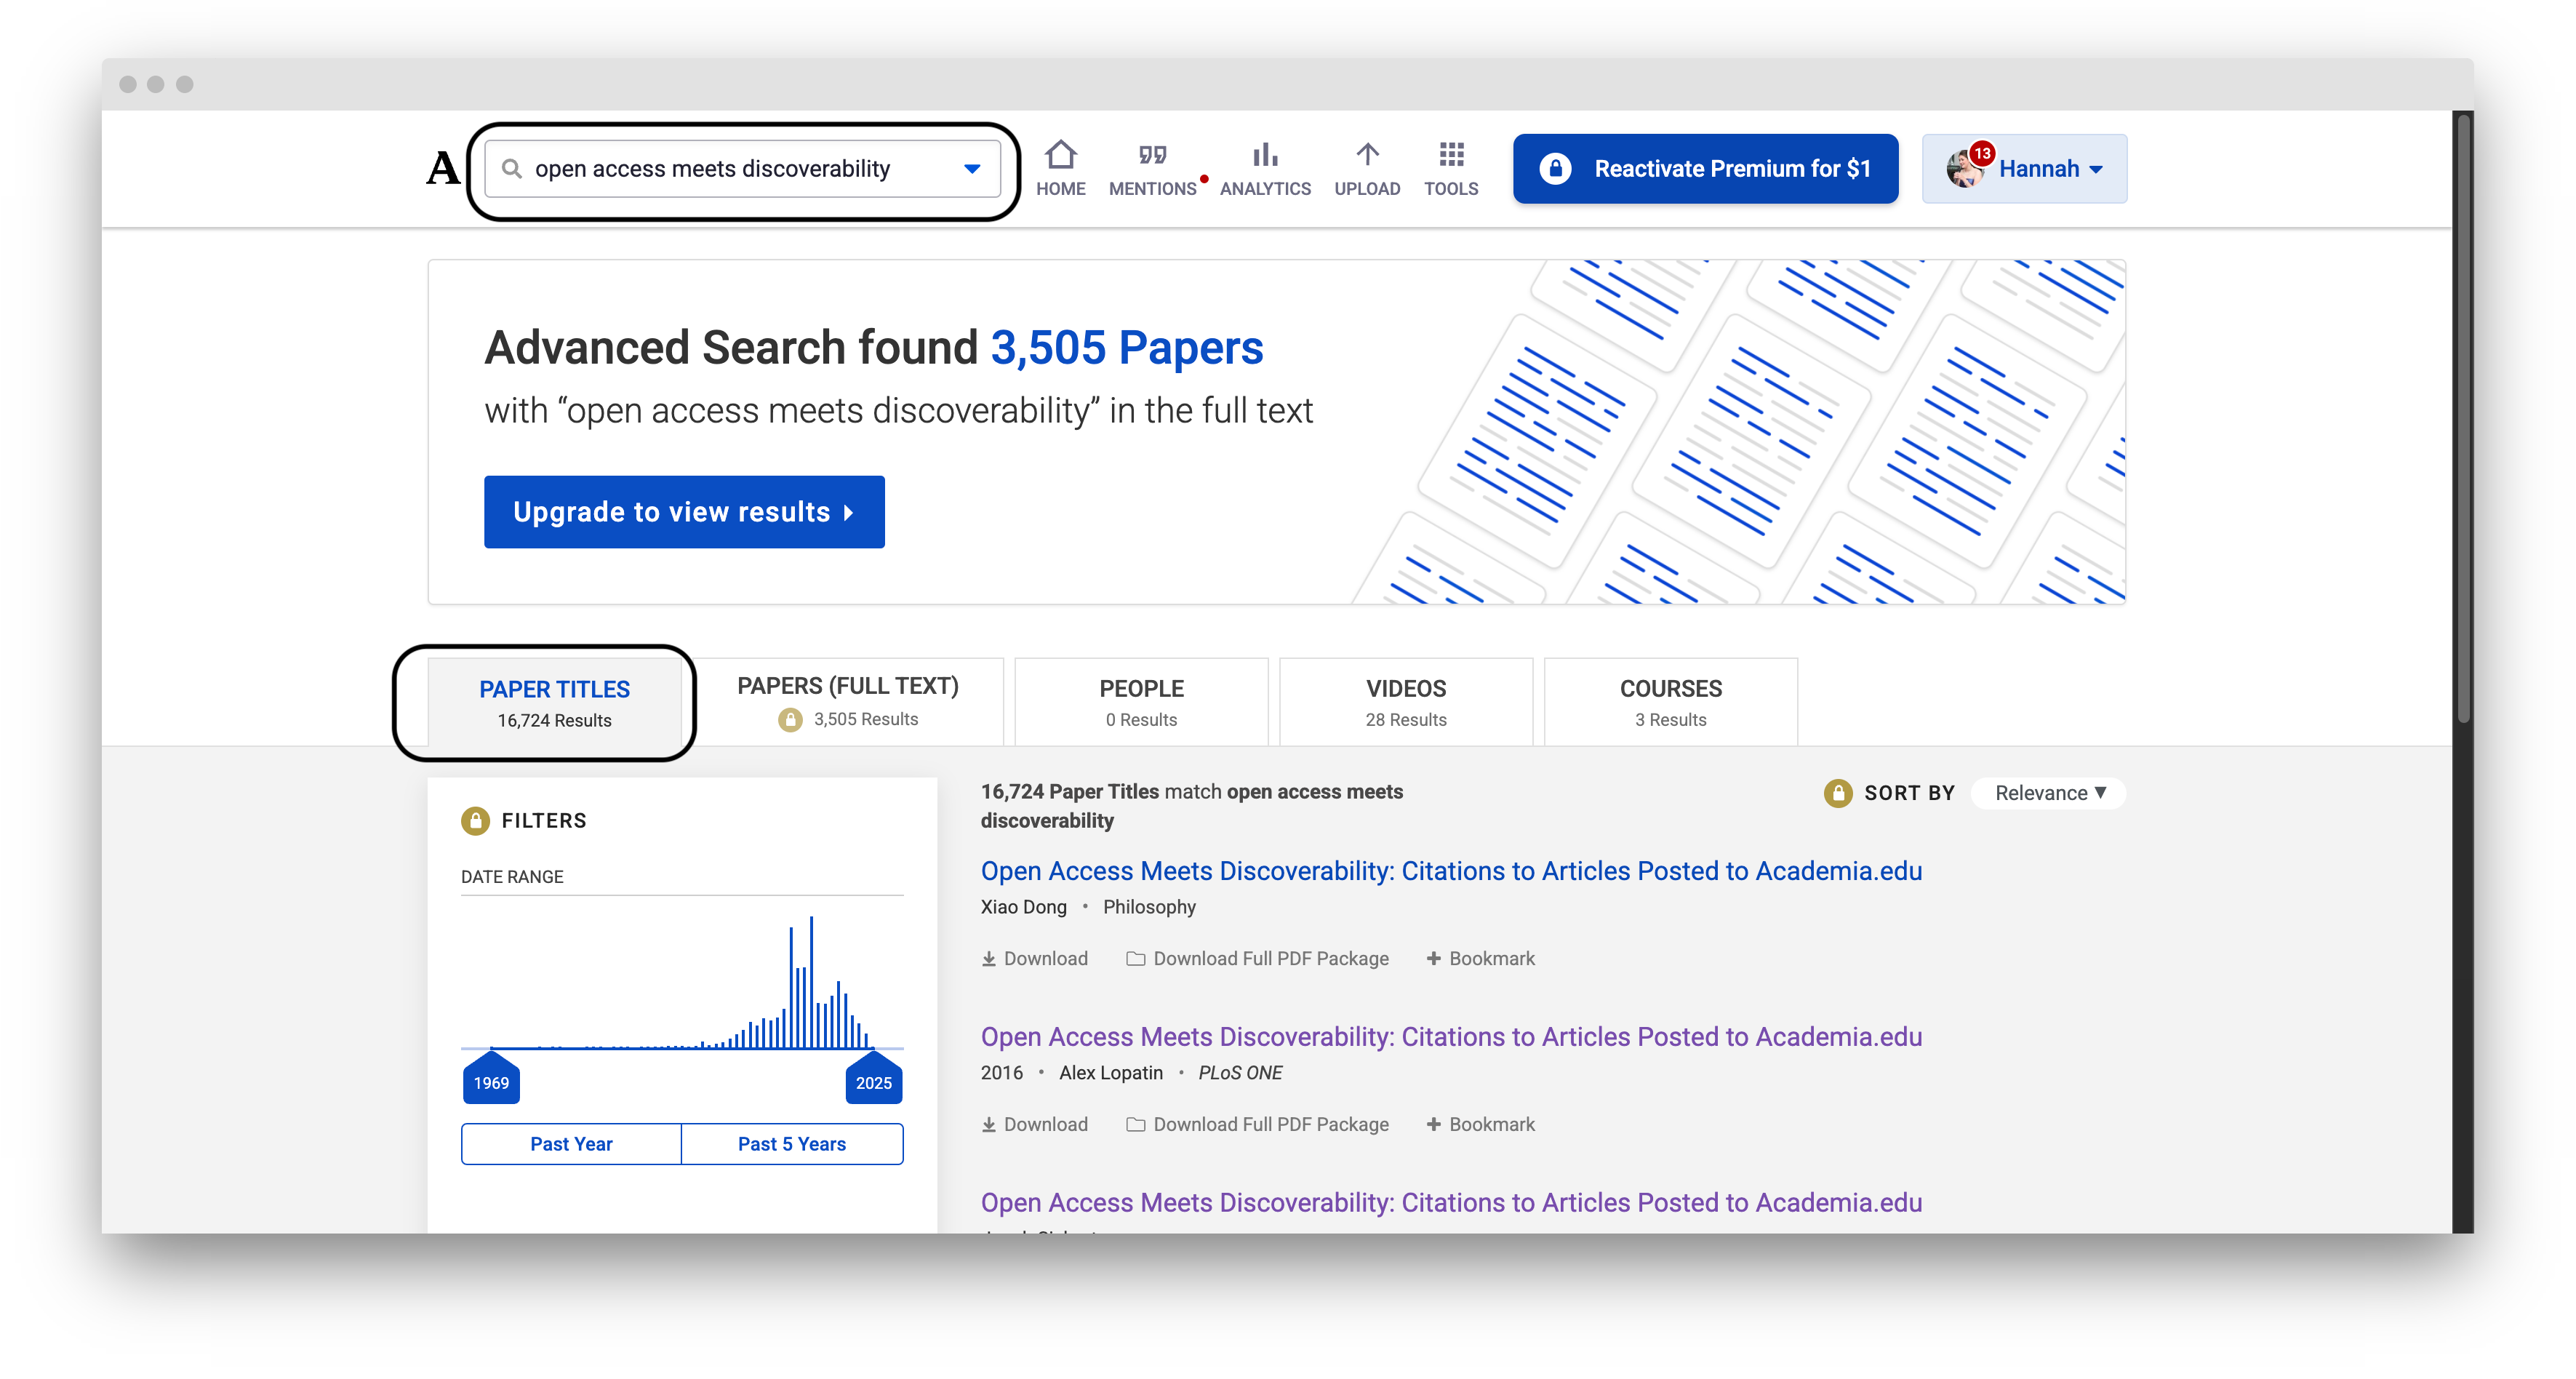The height and width of the screenshot is (1379, 2576).
Task: Click author Alex Lopatin
Action: point(1111,1073)
